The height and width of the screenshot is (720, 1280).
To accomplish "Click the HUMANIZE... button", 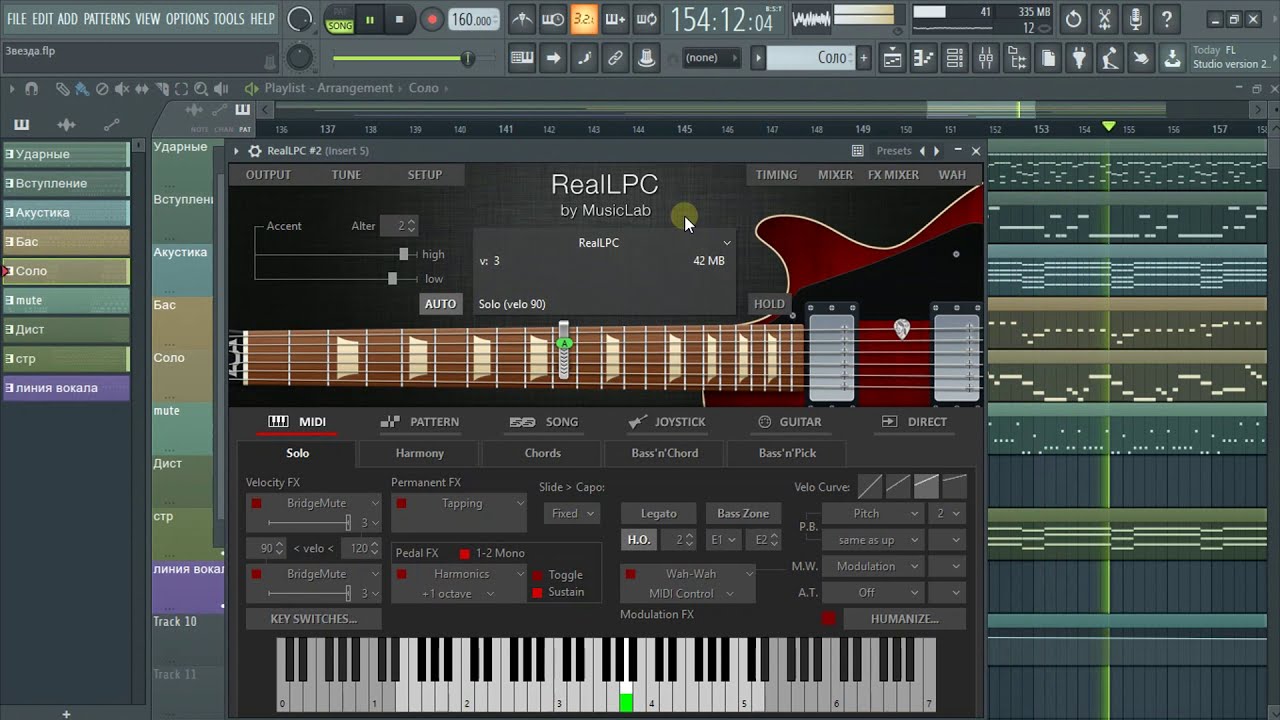I will pos(905,619).
